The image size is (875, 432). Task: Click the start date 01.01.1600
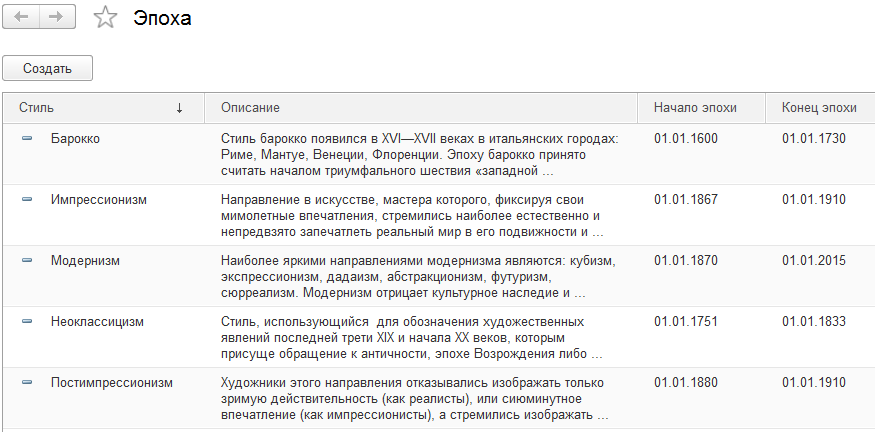click(686, 138)
